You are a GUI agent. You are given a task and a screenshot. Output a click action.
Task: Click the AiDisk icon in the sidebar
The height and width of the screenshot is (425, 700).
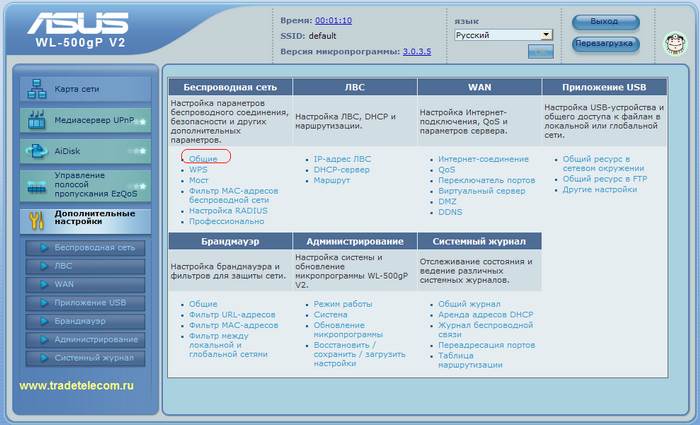36,152
